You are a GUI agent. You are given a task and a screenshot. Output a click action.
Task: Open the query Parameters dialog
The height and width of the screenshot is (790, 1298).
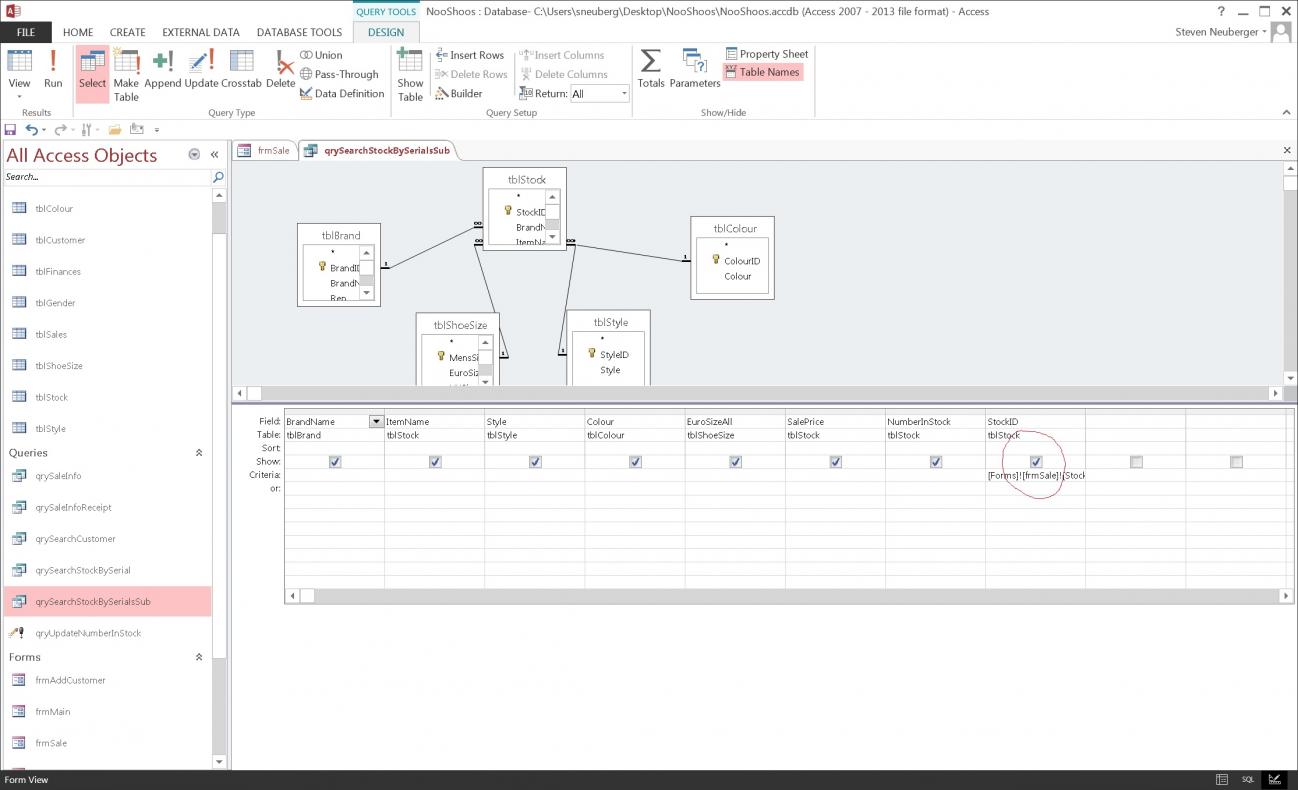pyautogui.click(x=695, y=68)
